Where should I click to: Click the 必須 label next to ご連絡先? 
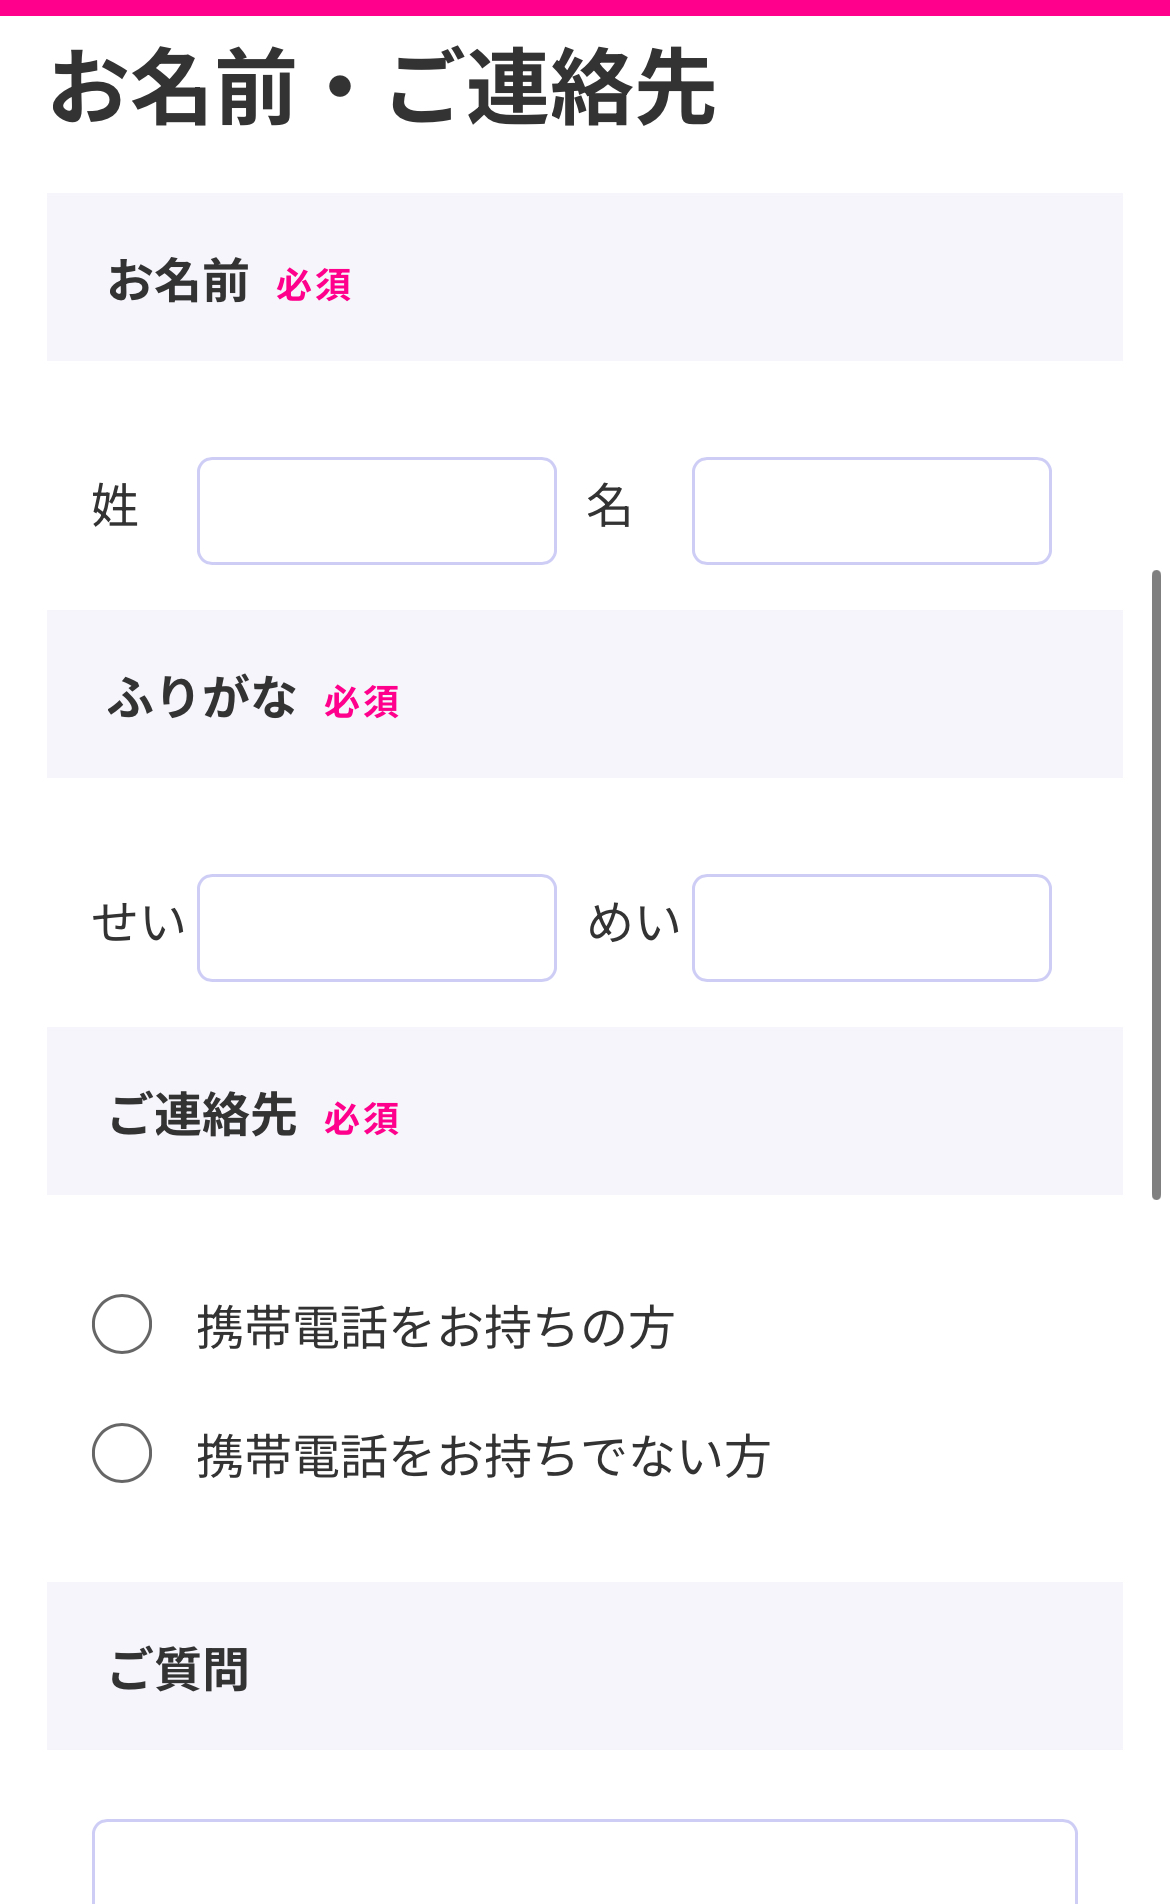tap(359, 1121)
